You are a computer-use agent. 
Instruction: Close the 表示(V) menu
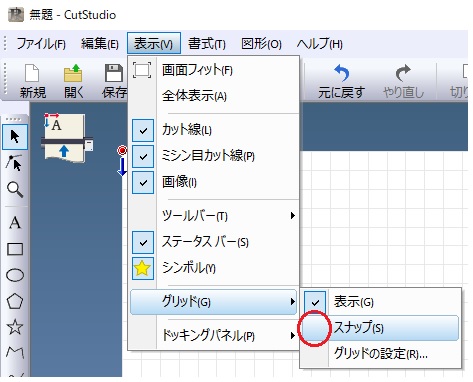154,43
